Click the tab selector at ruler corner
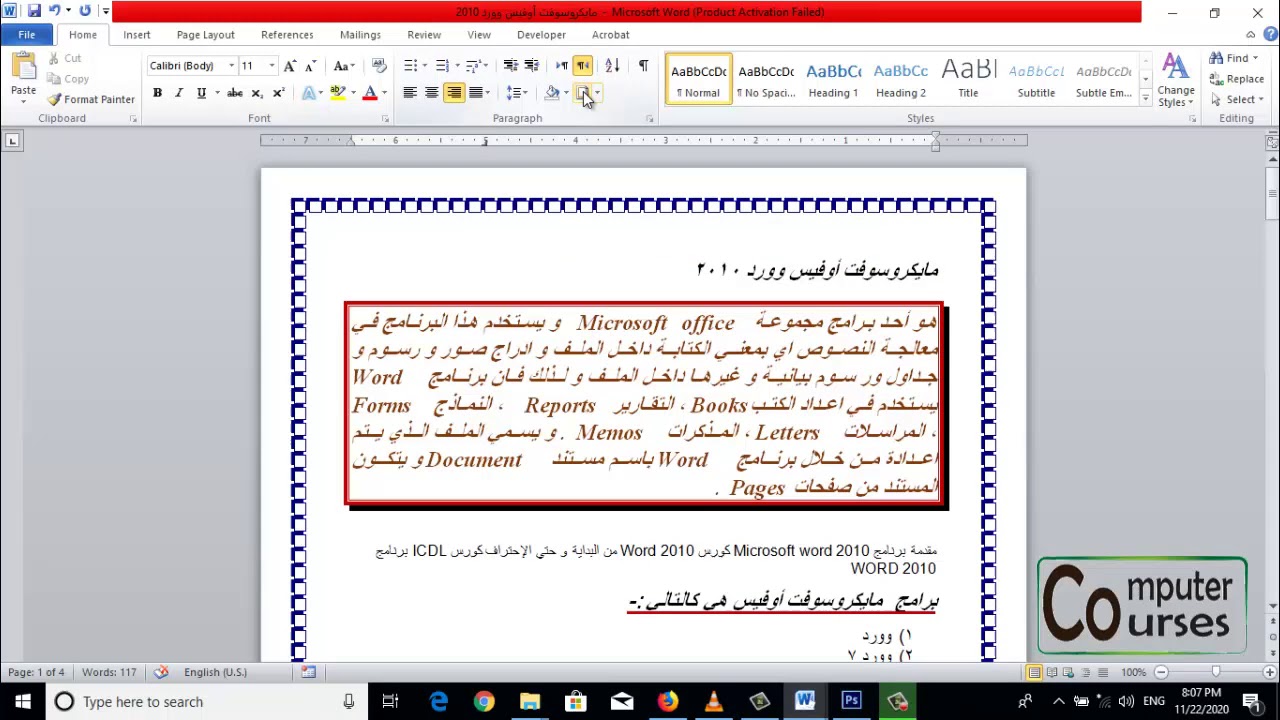 (12, 141)
